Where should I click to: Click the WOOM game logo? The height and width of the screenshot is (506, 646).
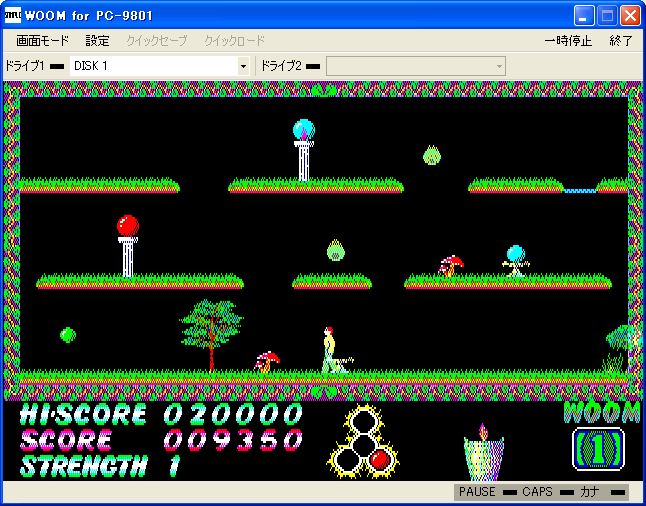601,412
